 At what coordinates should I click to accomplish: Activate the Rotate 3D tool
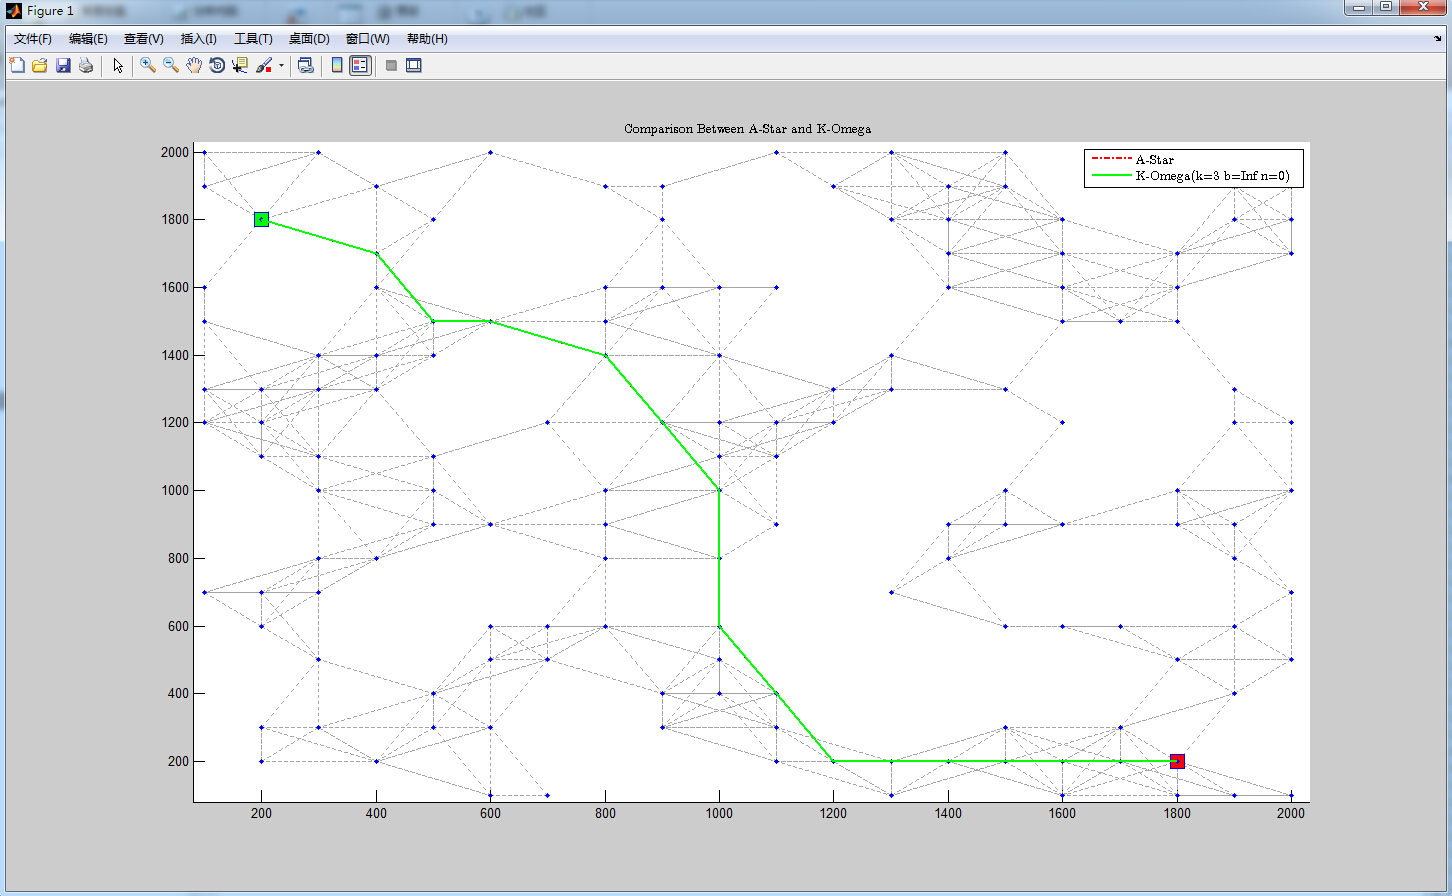[217, 65]
